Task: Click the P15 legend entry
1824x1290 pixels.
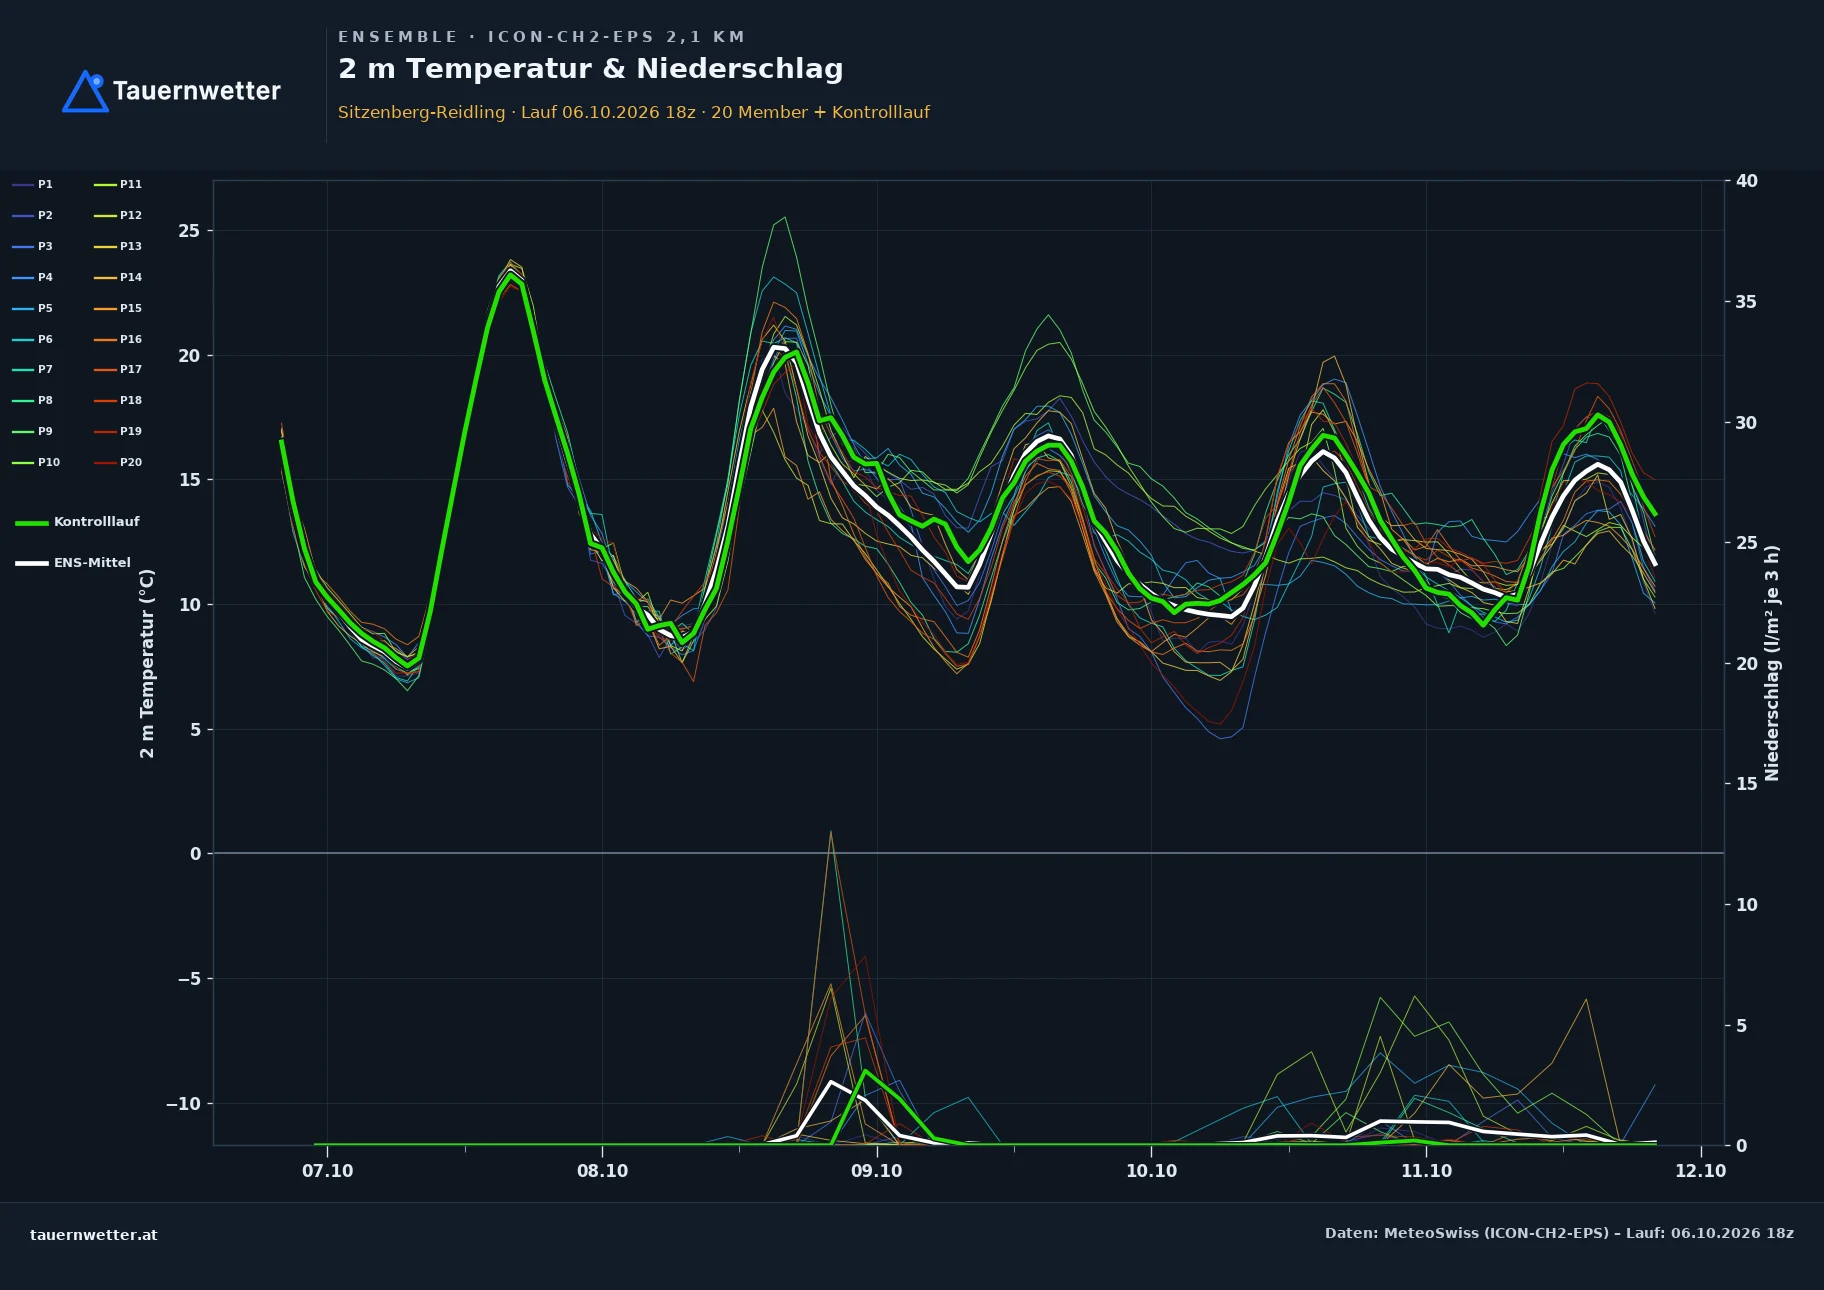Action: click(118, 308)
